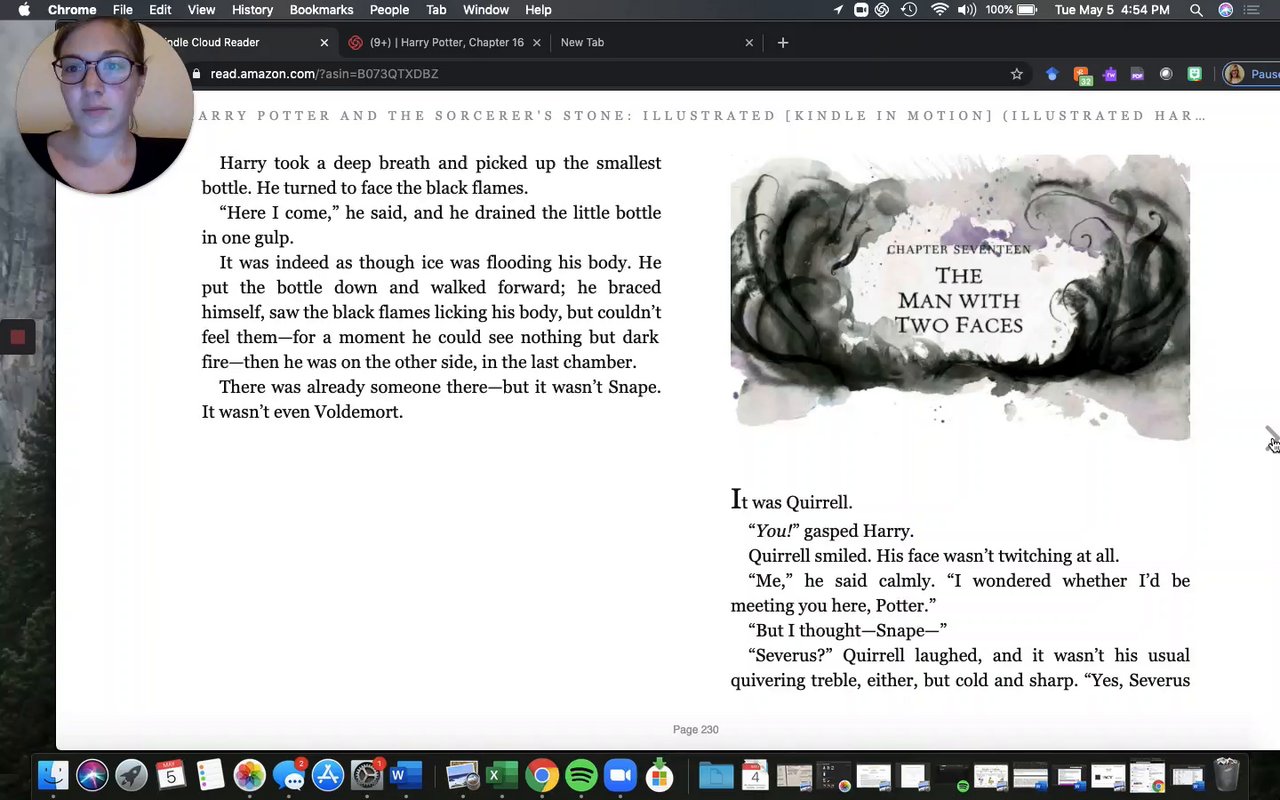
Task: Open the Apple menu
Action: [x=24, y=10]
